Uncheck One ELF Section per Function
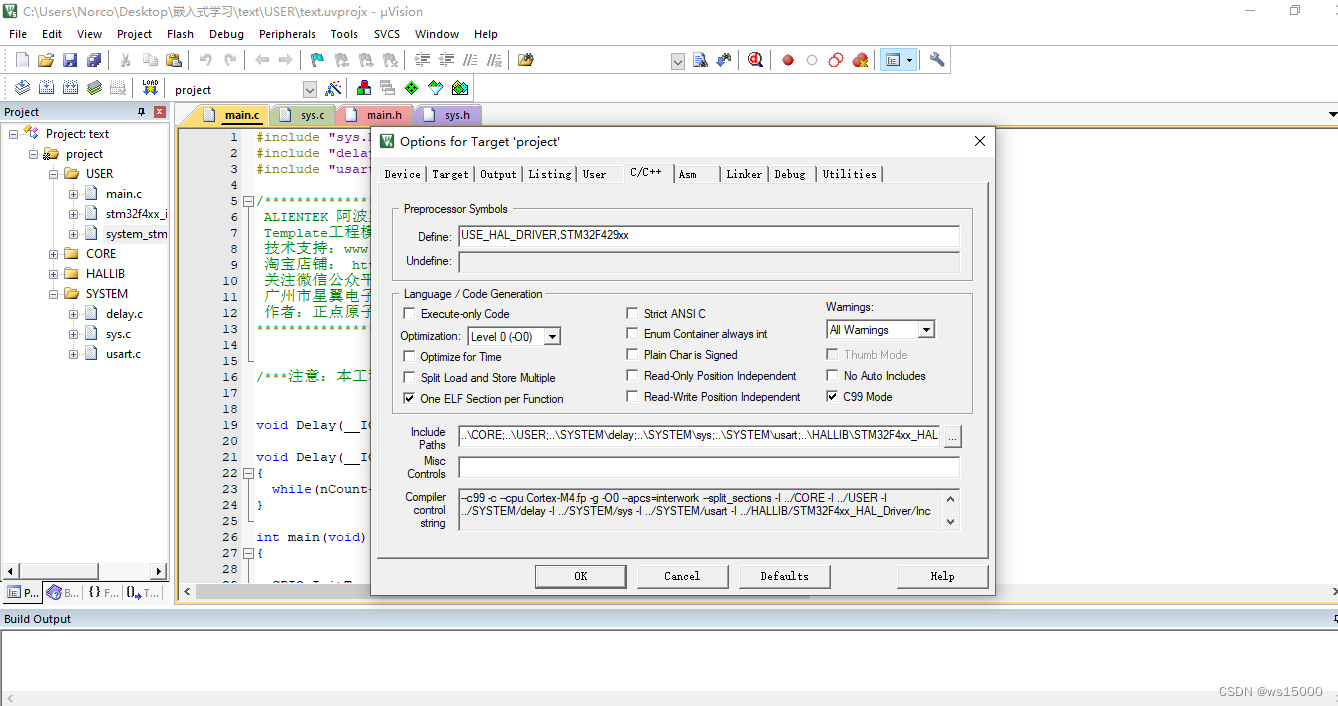 (x=409, y=398)
